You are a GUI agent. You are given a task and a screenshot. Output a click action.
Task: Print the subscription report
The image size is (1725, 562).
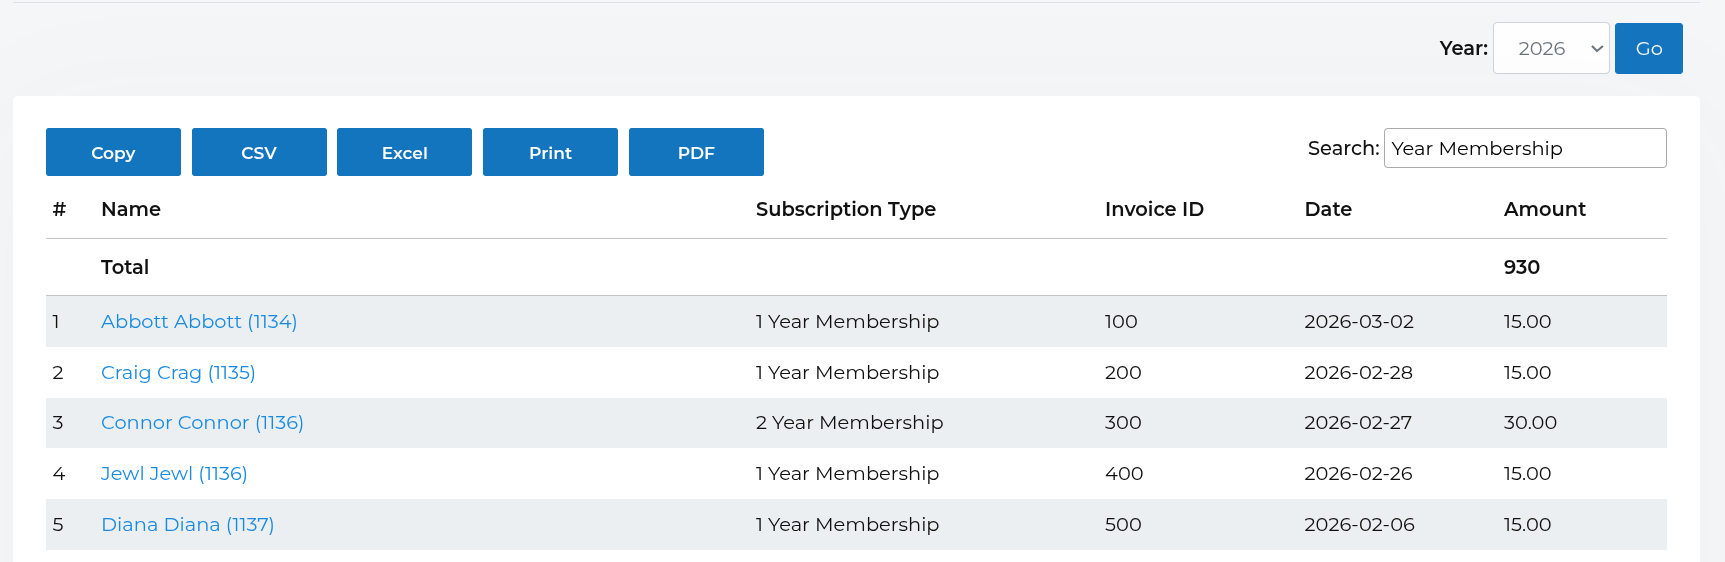tap(550, 152)
